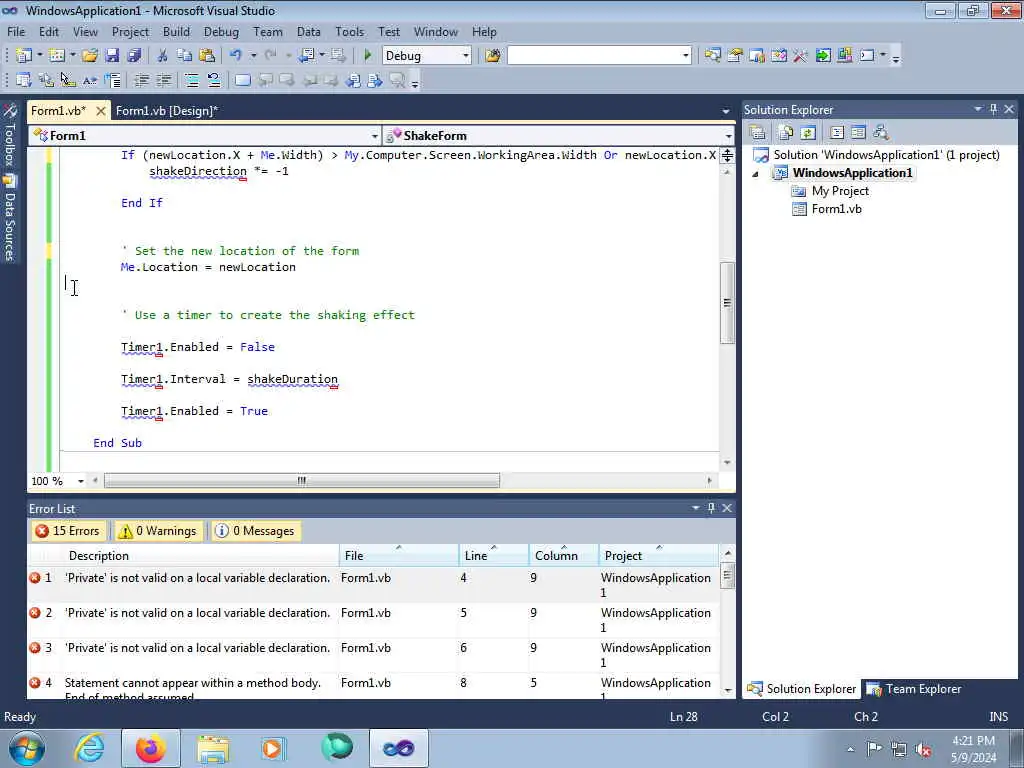Sort errors by the Line column header
This screenshot has height=768, width=1024.
pyautogui.click(x=493, y=556)
